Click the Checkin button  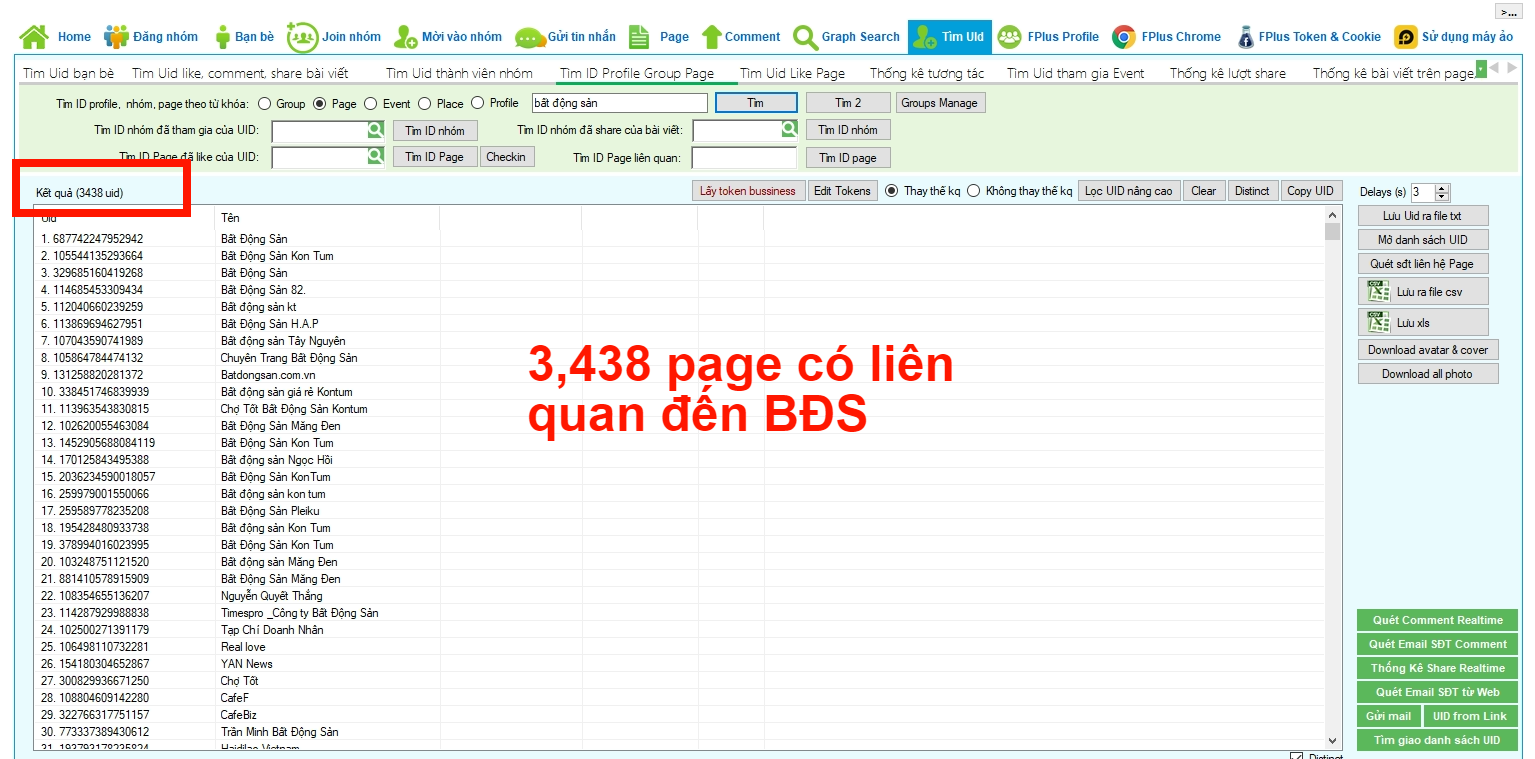point(506,157)
